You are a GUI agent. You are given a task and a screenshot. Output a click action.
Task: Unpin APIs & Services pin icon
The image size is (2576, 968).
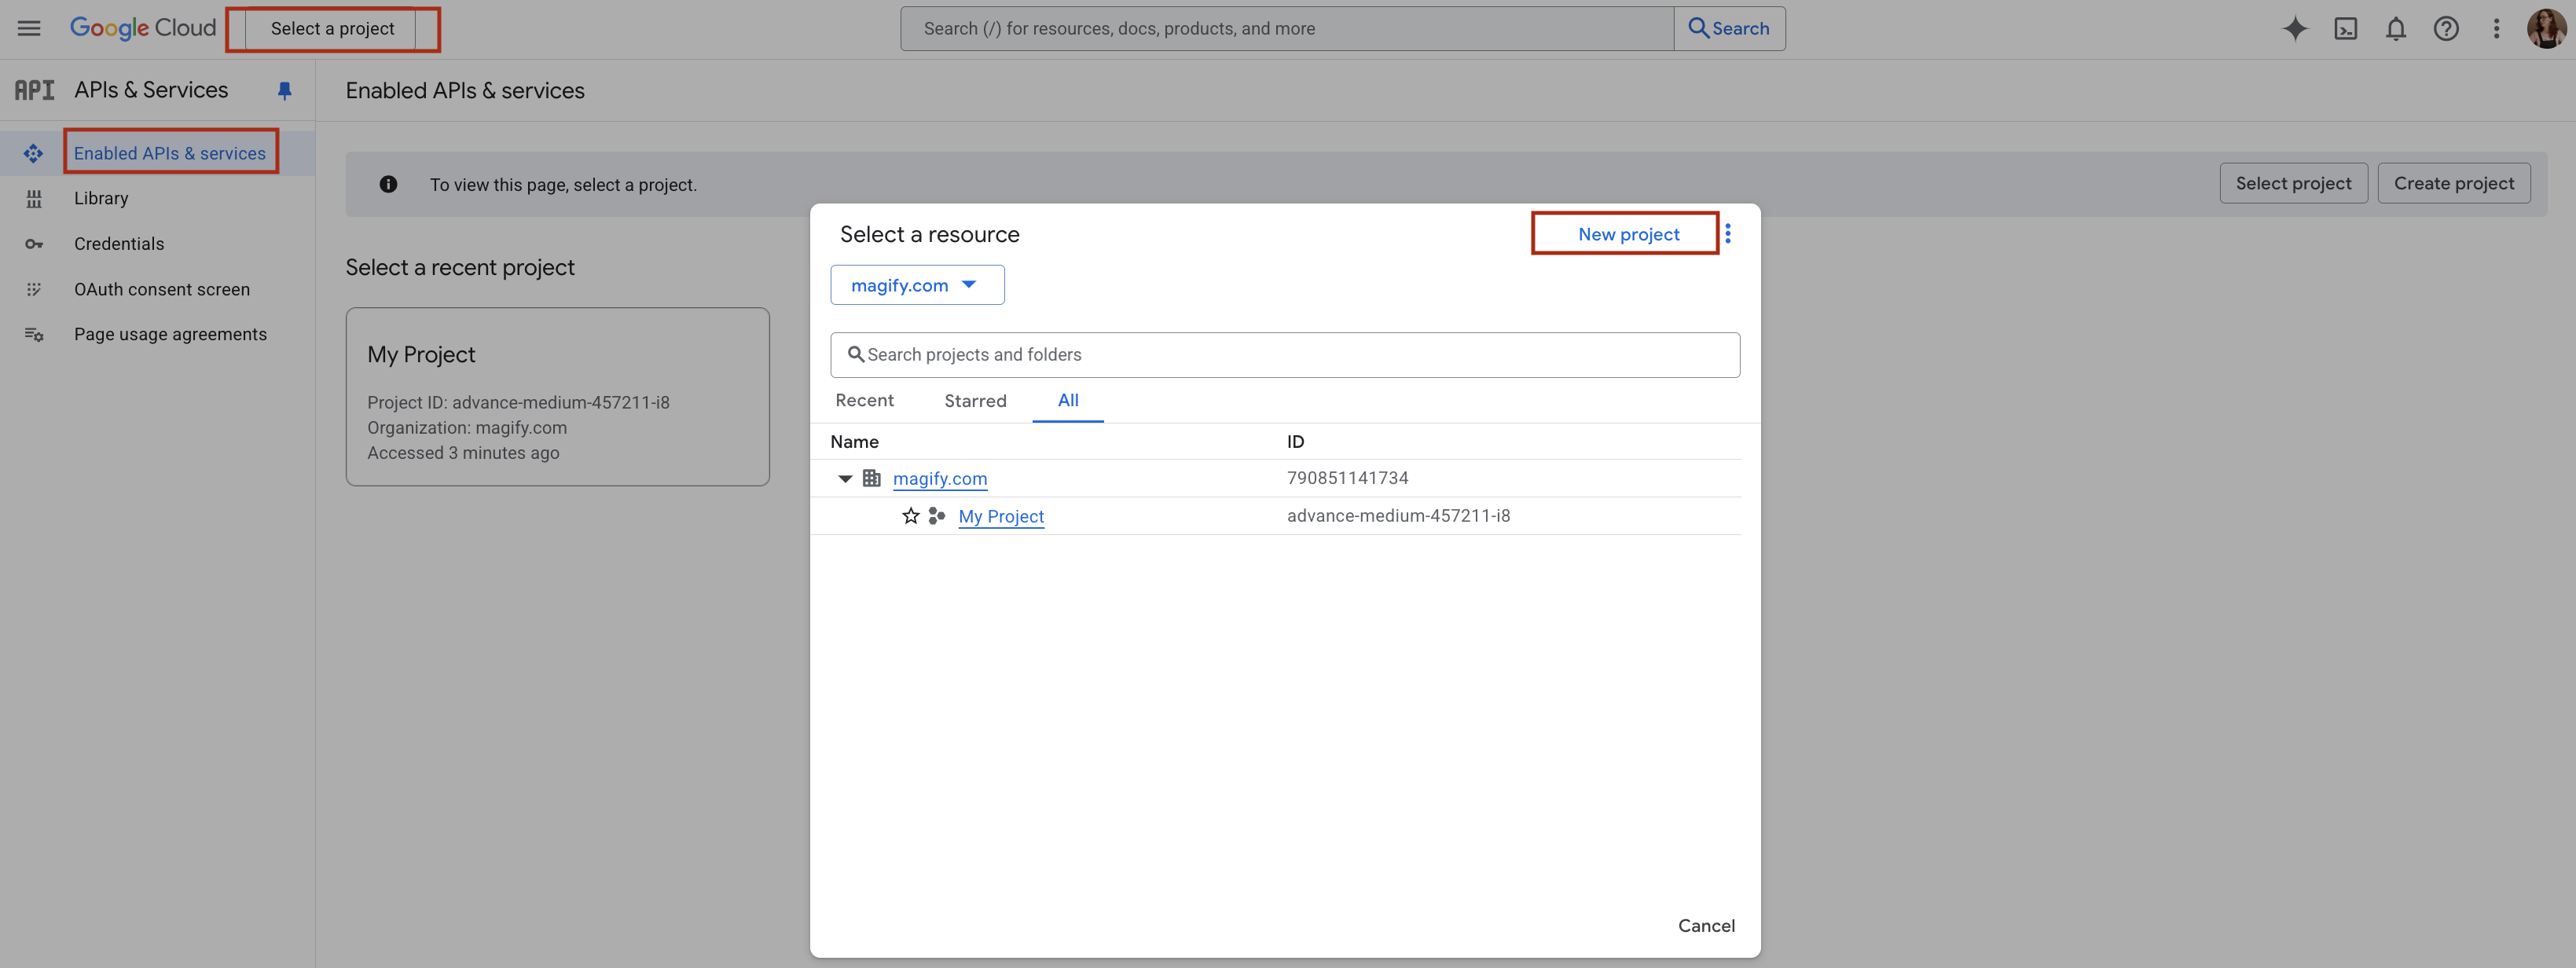click(x=284, y=91)
